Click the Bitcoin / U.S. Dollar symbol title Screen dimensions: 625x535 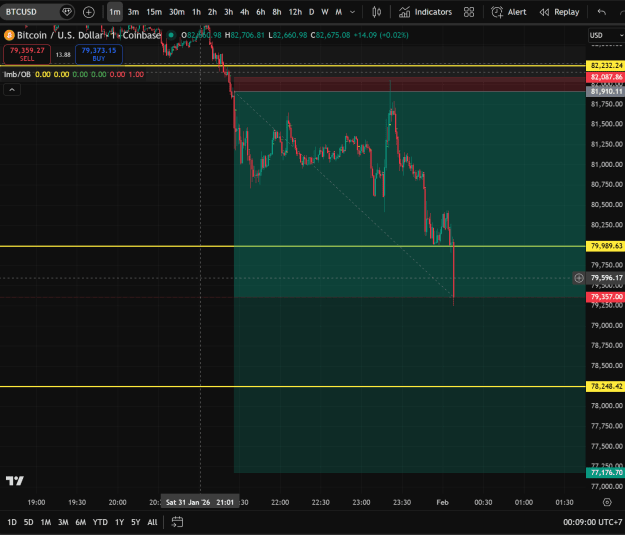pyautogui.click(x=88, y=35)
